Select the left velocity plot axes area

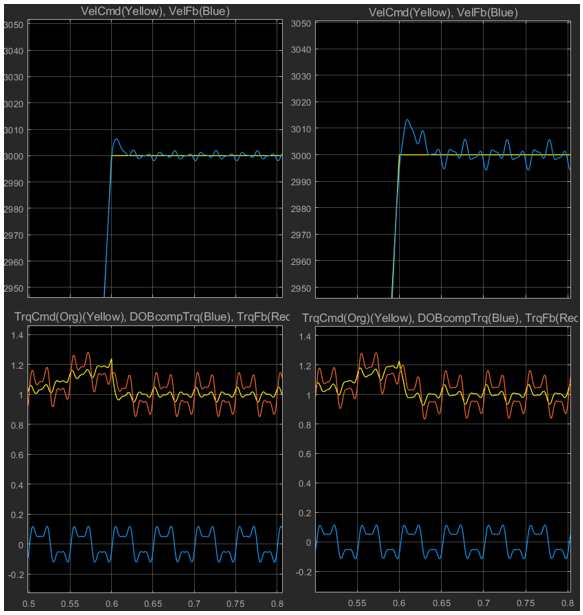pos(155,159)
